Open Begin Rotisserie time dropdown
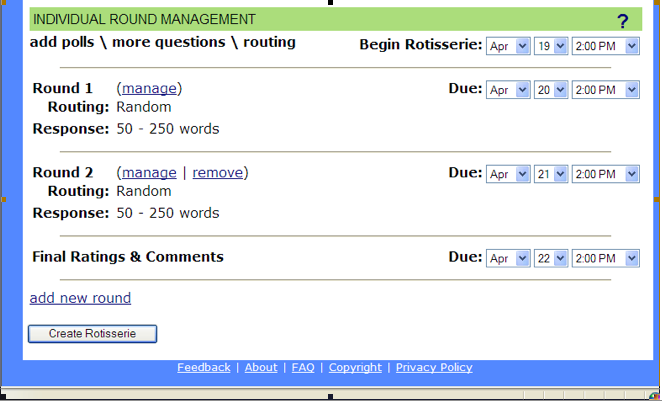The width and height of the screenshot is (662, 401). [x=605, y=46]
